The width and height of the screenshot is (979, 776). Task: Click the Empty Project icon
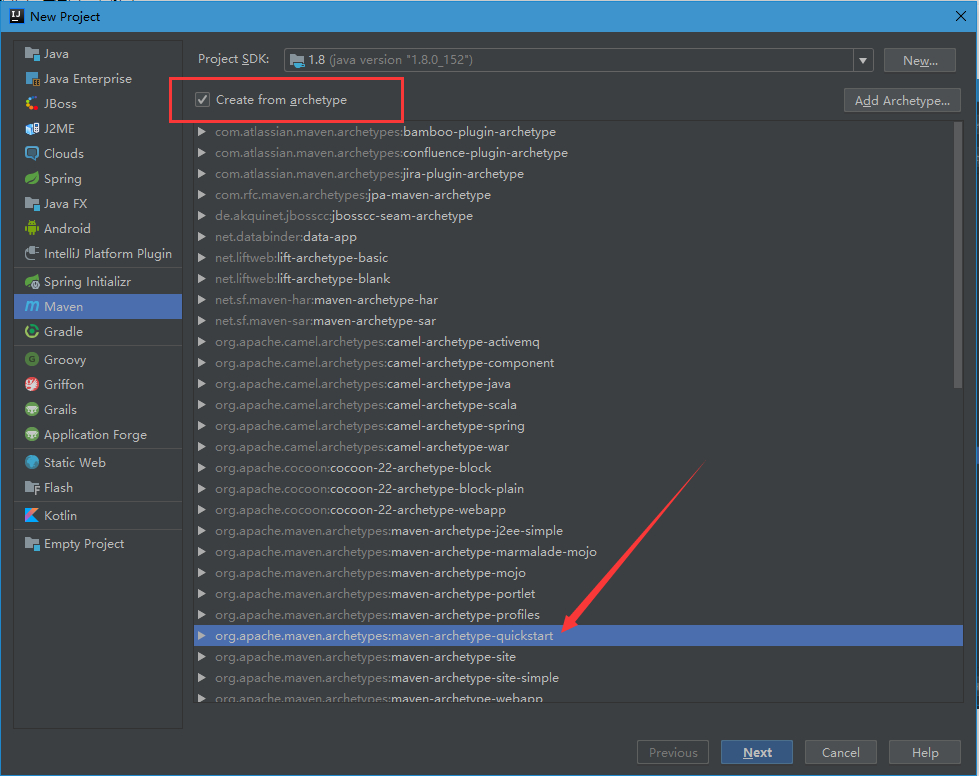[32, 544]
